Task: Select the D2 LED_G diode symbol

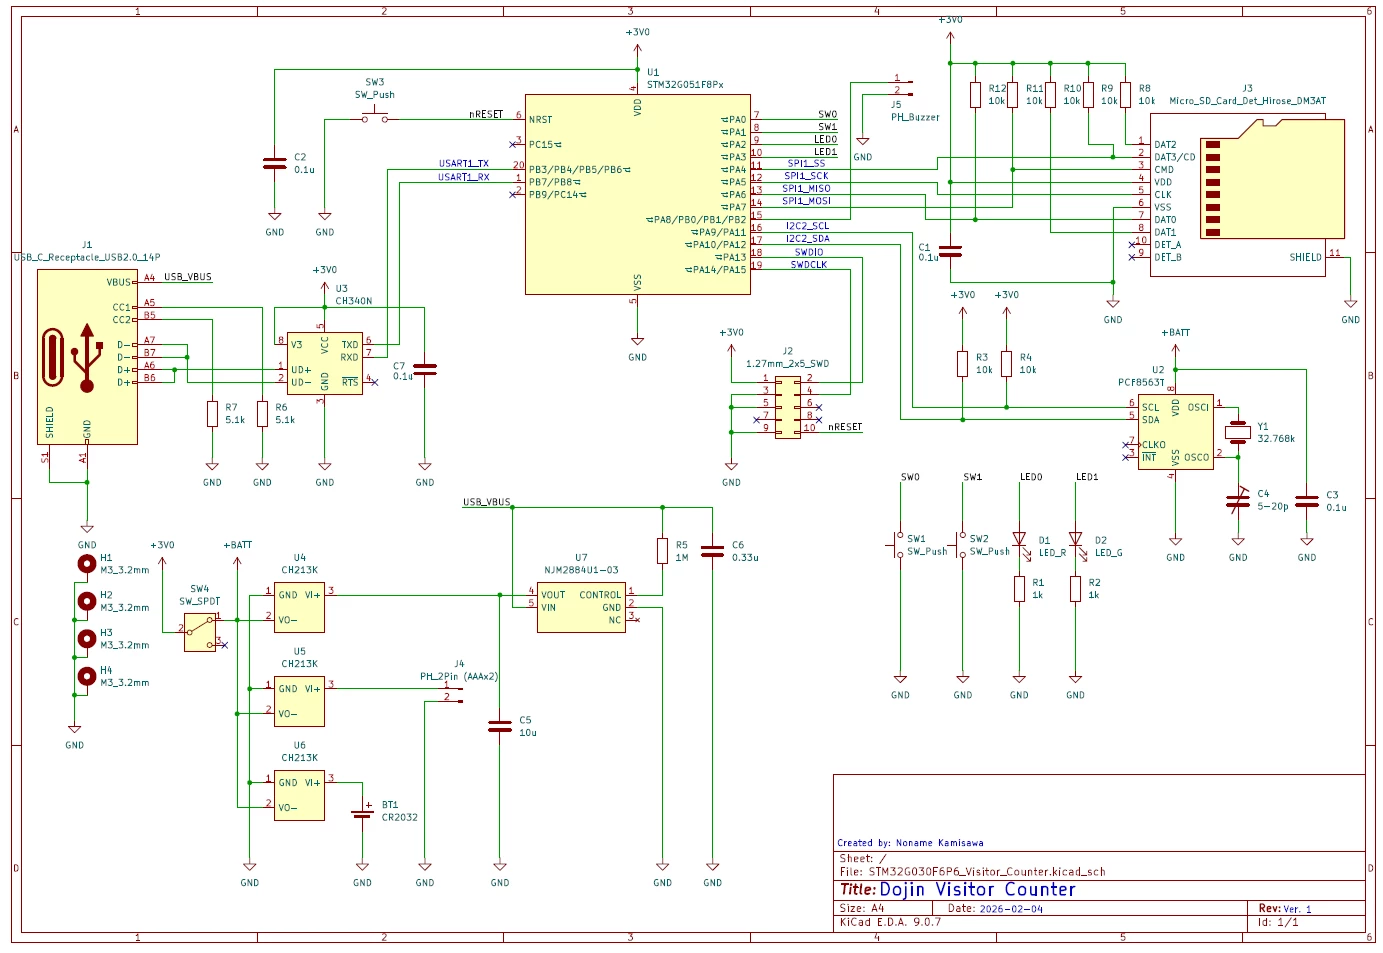Action: [x=1075, y=541]
